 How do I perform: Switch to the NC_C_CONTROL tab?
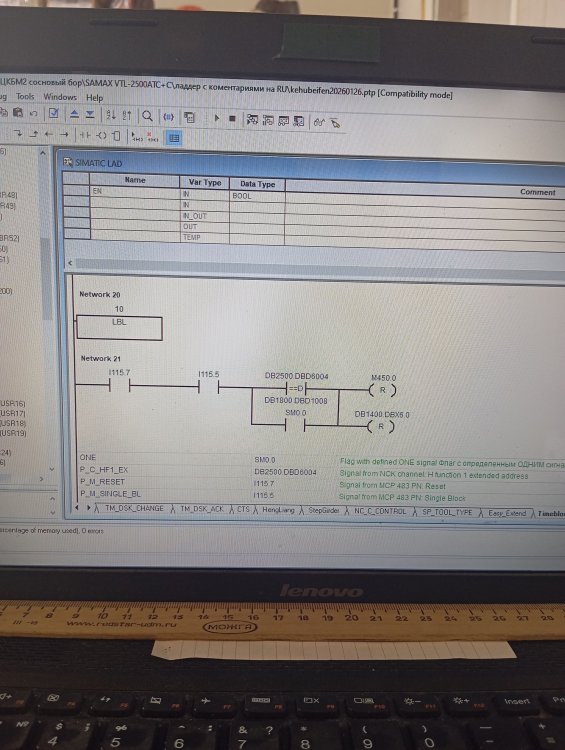coord(380,511)
